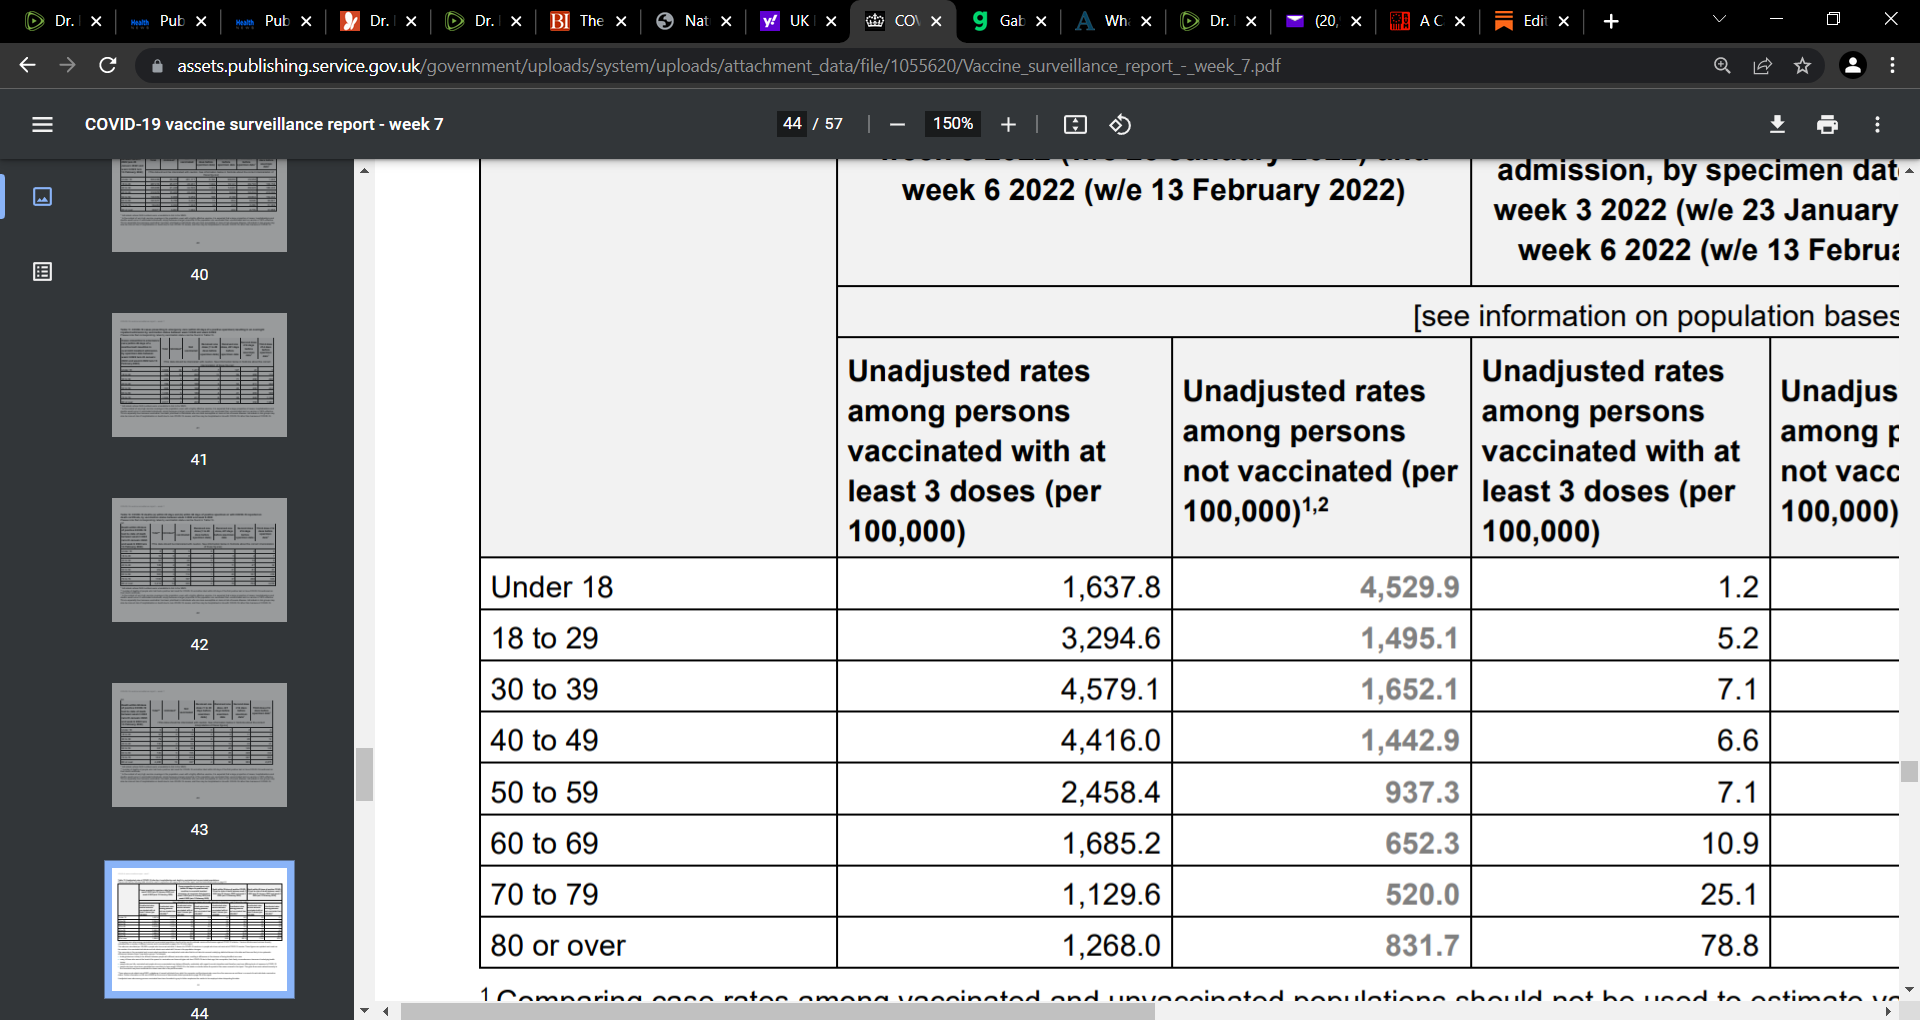This screenshot has width=1920, height=1020.
Task: Edit the 150% zoom level field
Action: [952, 124]
